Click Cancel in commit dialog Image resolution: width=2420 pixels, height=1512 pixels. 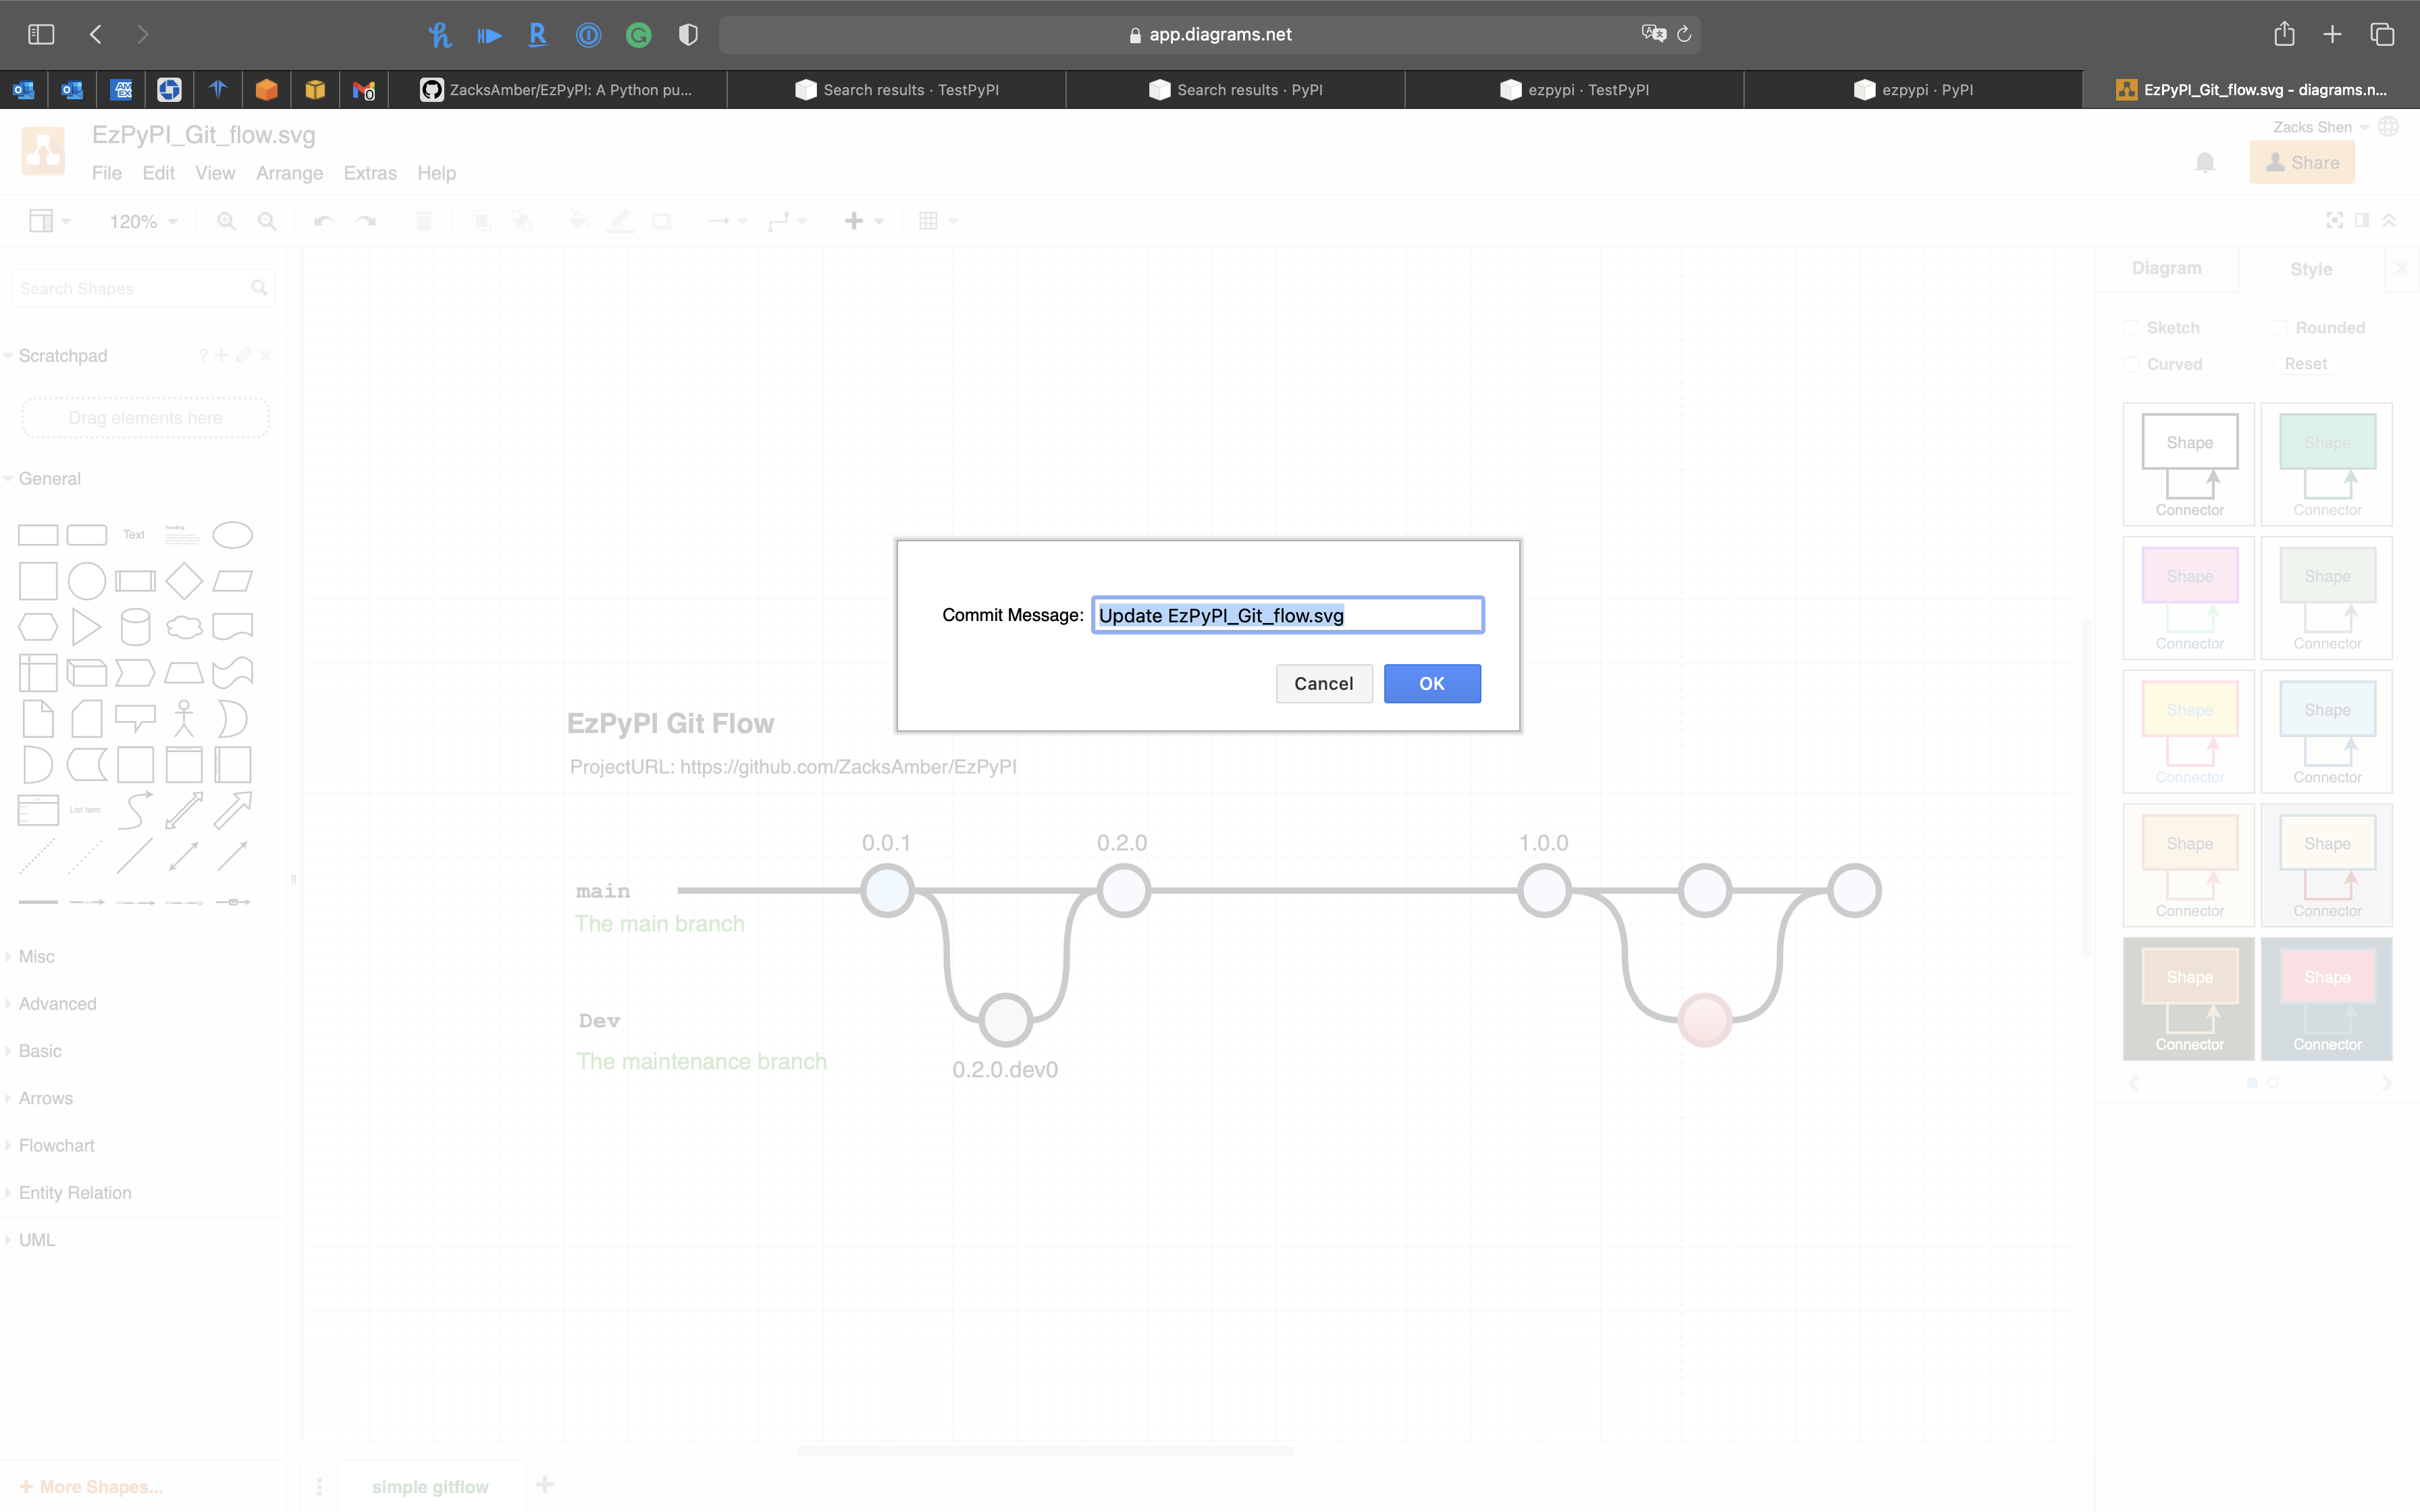pos(1323,683)
